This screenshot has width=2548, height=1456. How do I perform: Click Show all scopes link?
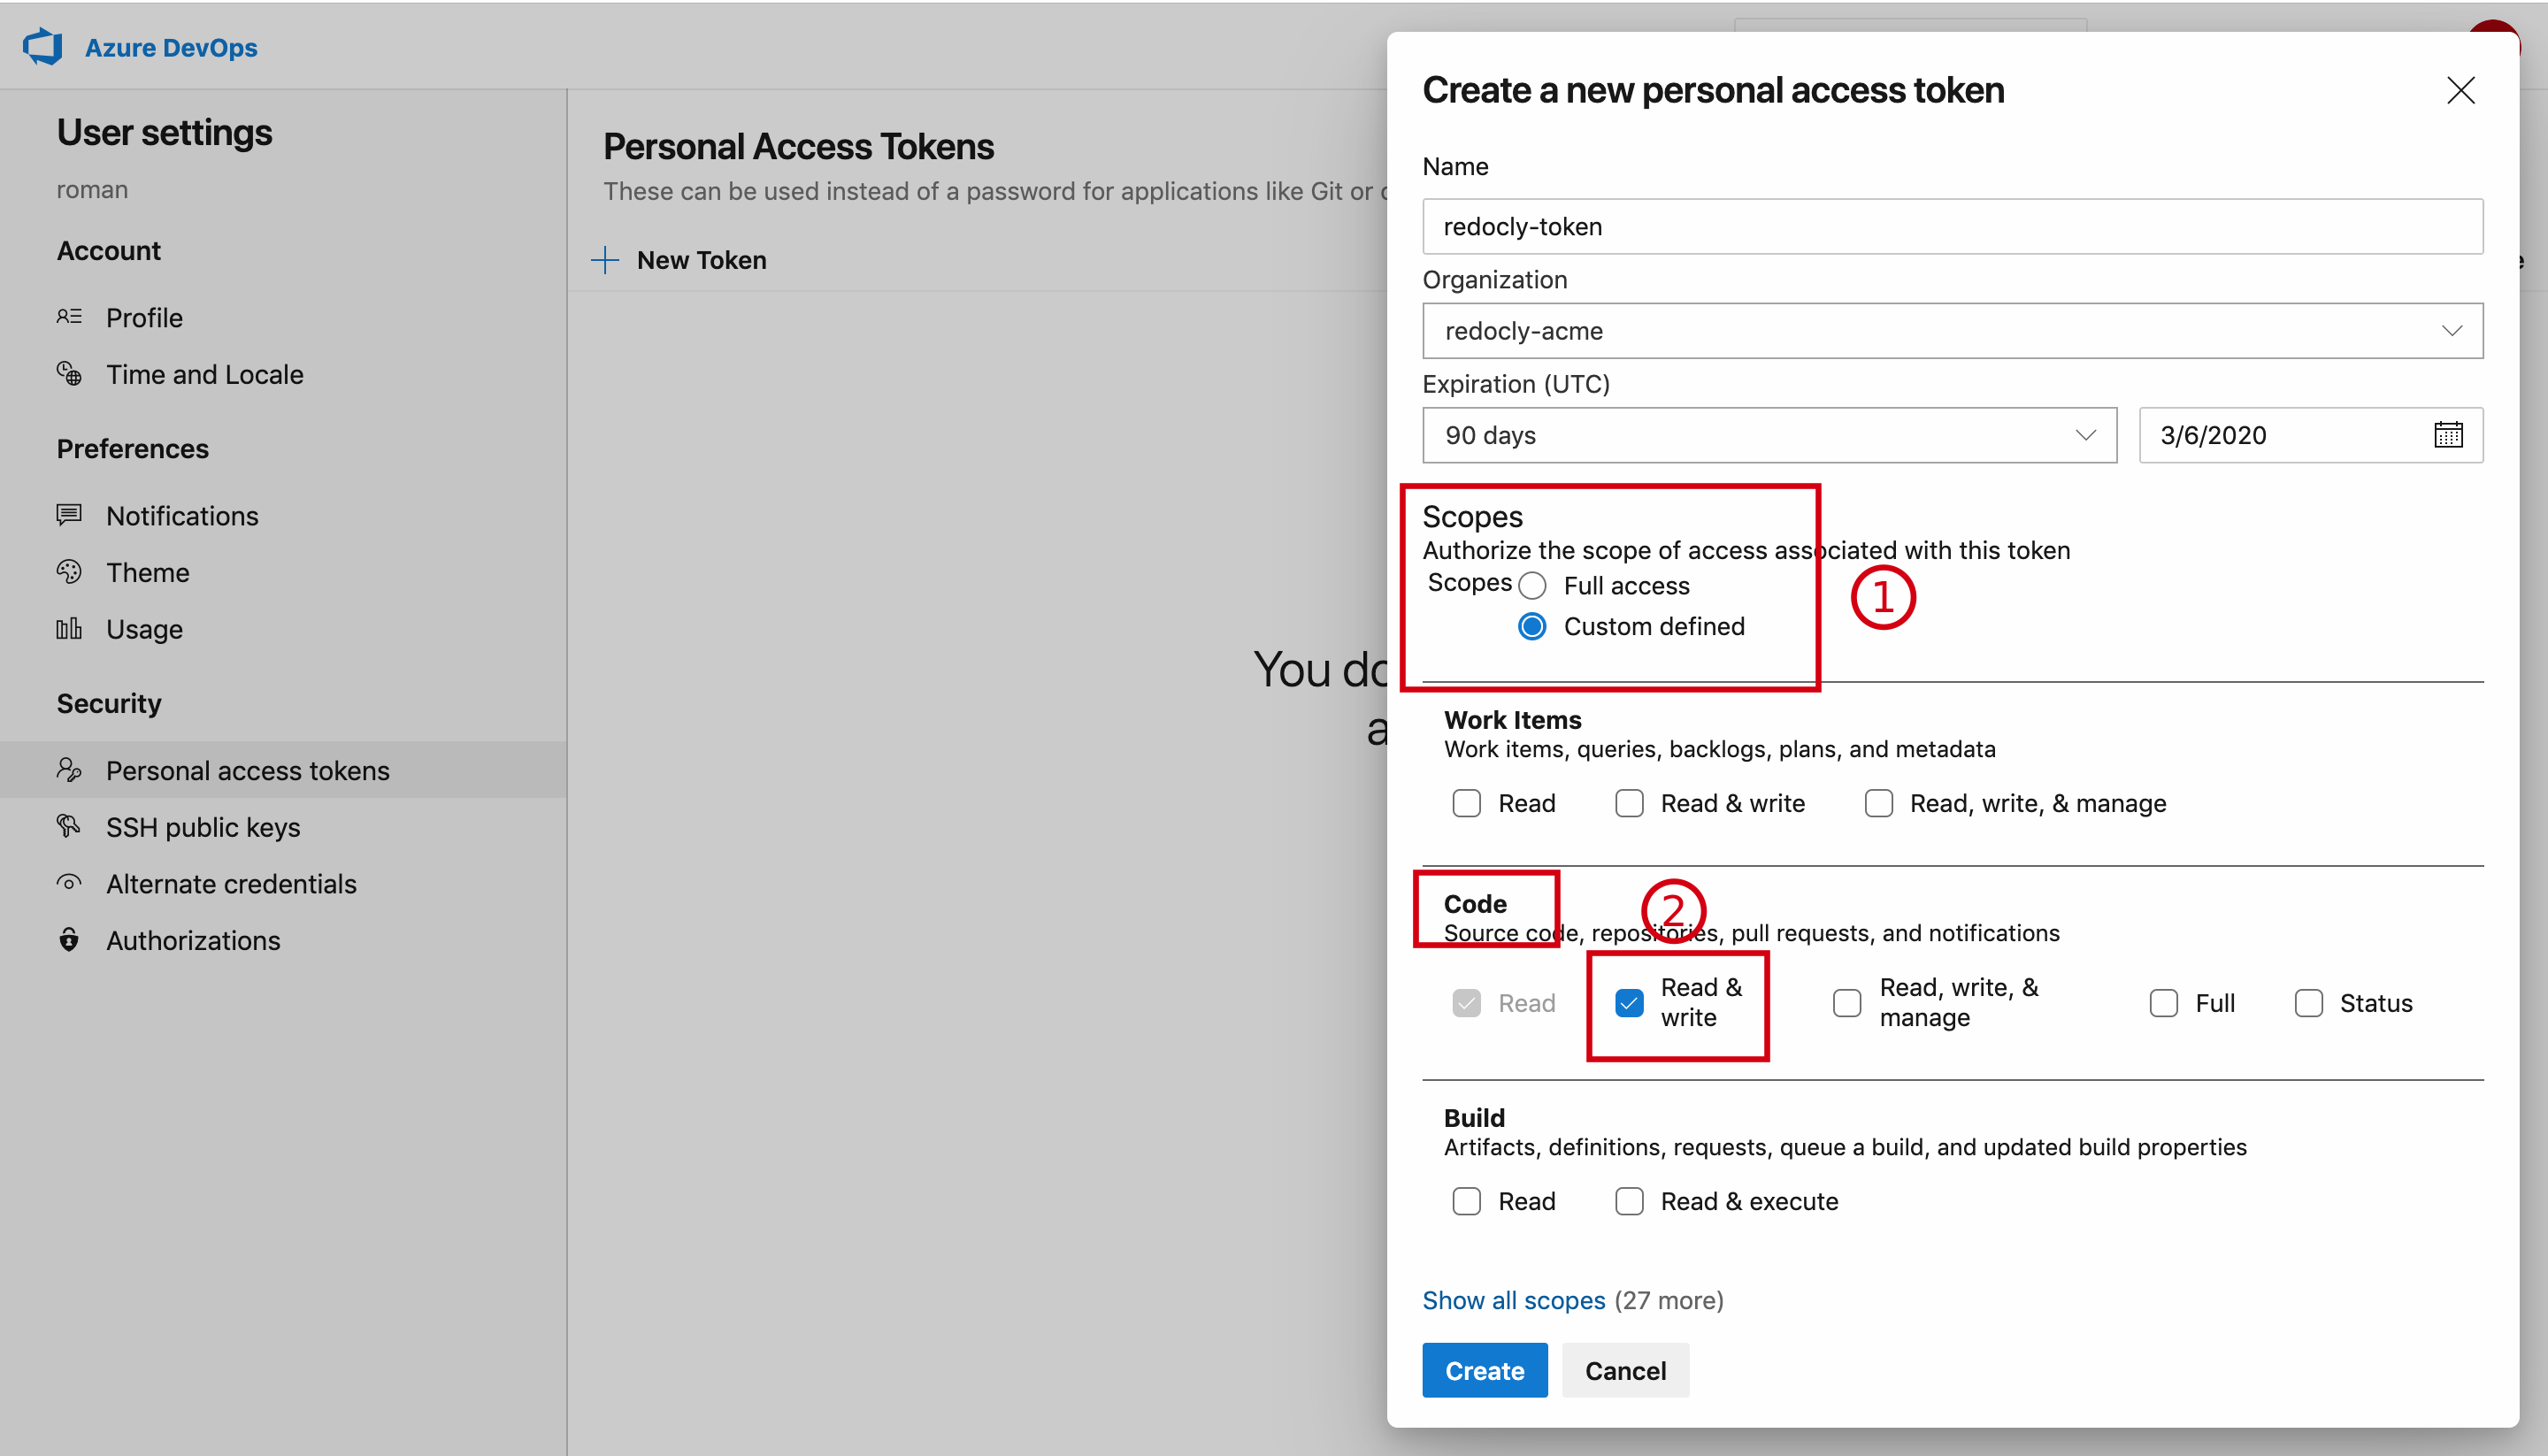pyautogui.click(x=1514, y=1300)
